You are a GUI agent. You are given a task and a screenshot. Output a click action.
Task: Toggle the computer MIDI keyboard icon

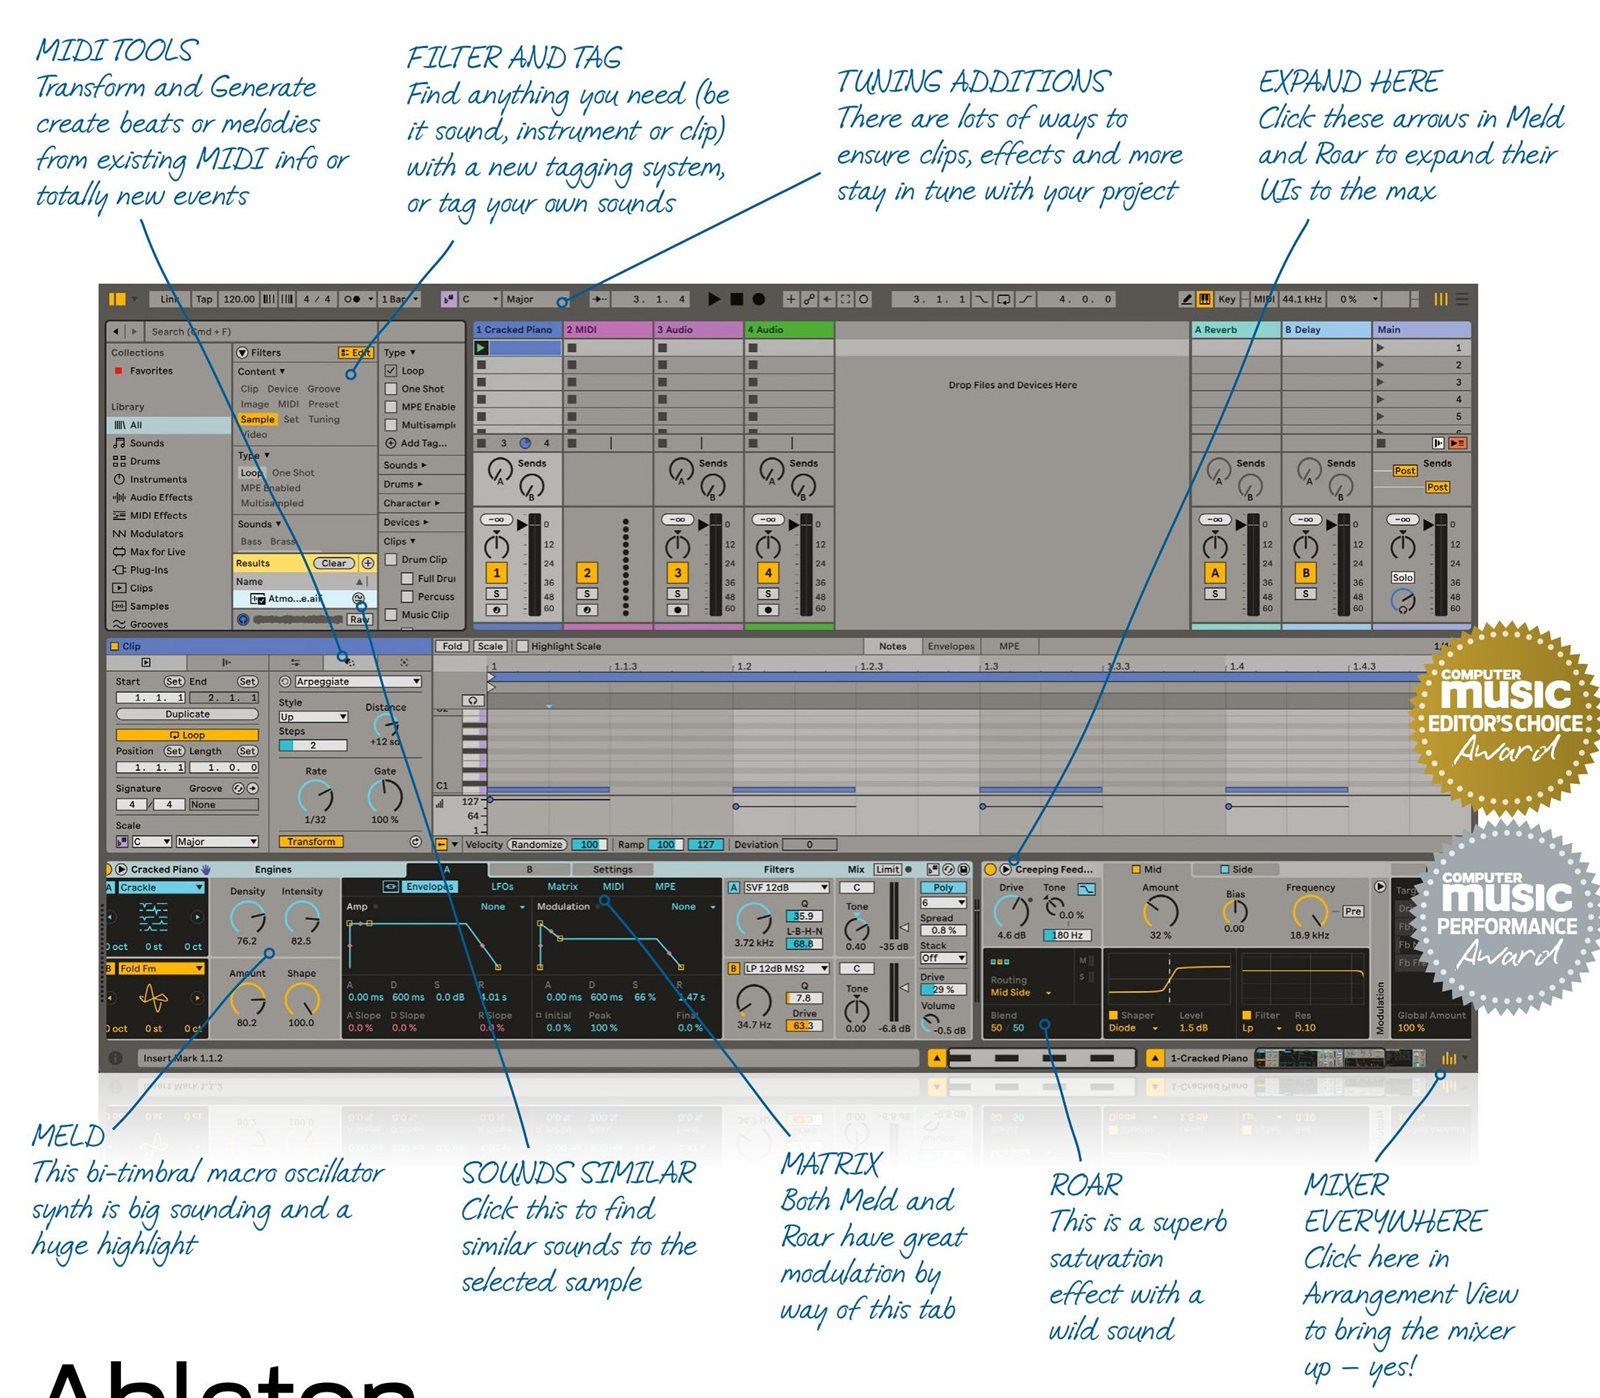click(x=1205, y=299)
